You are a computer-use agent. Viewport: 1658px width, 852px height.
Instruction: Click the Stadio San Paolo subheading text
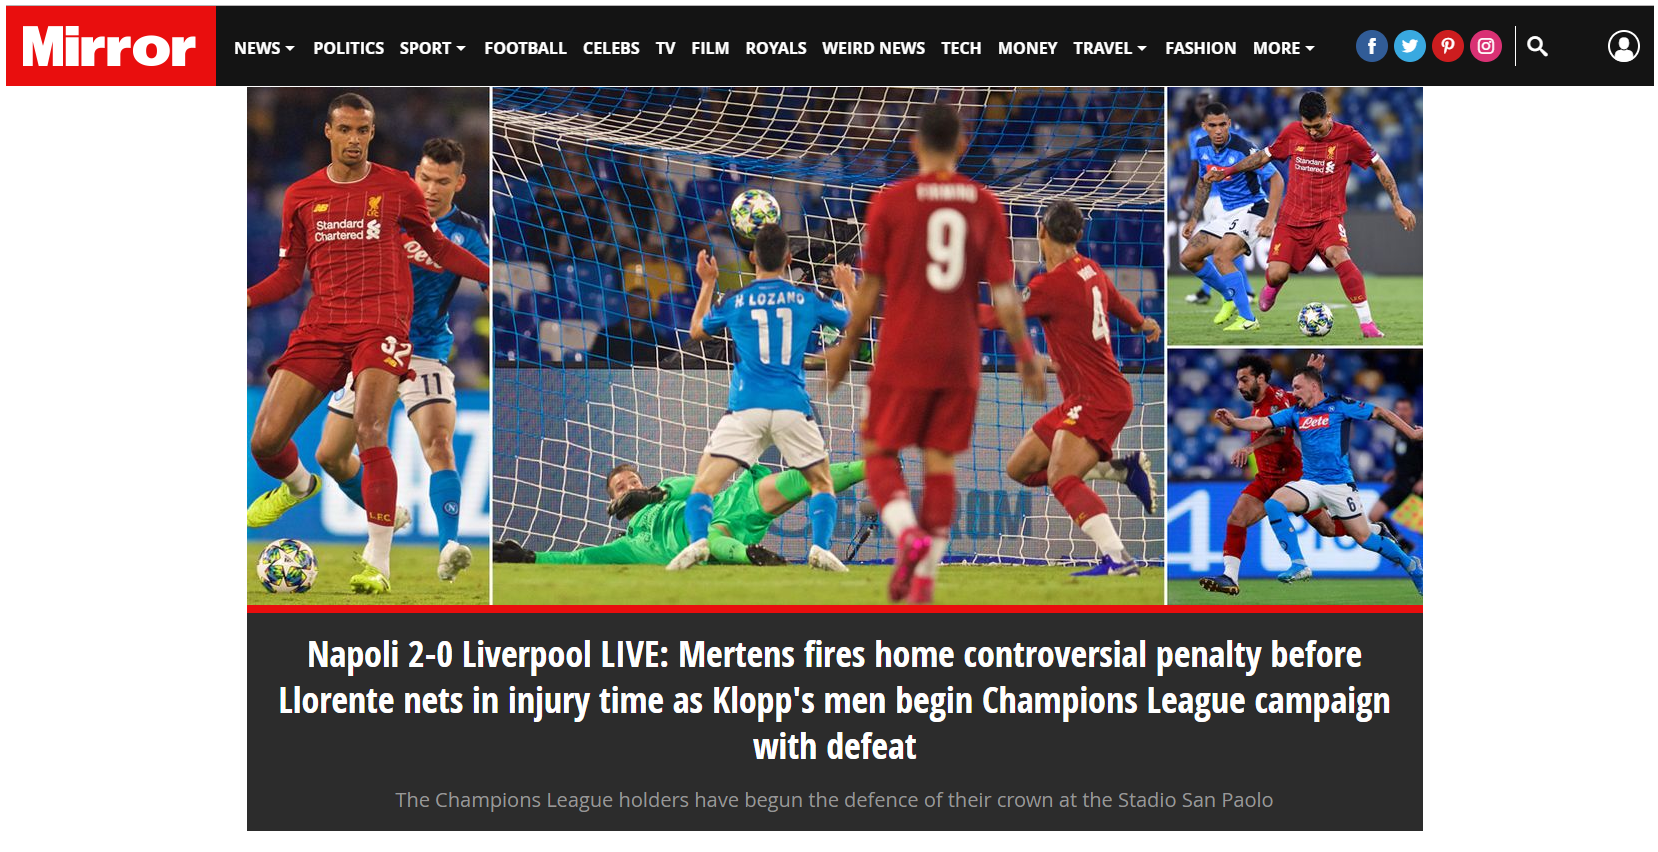pyautogui.click(x=834, y=800)
